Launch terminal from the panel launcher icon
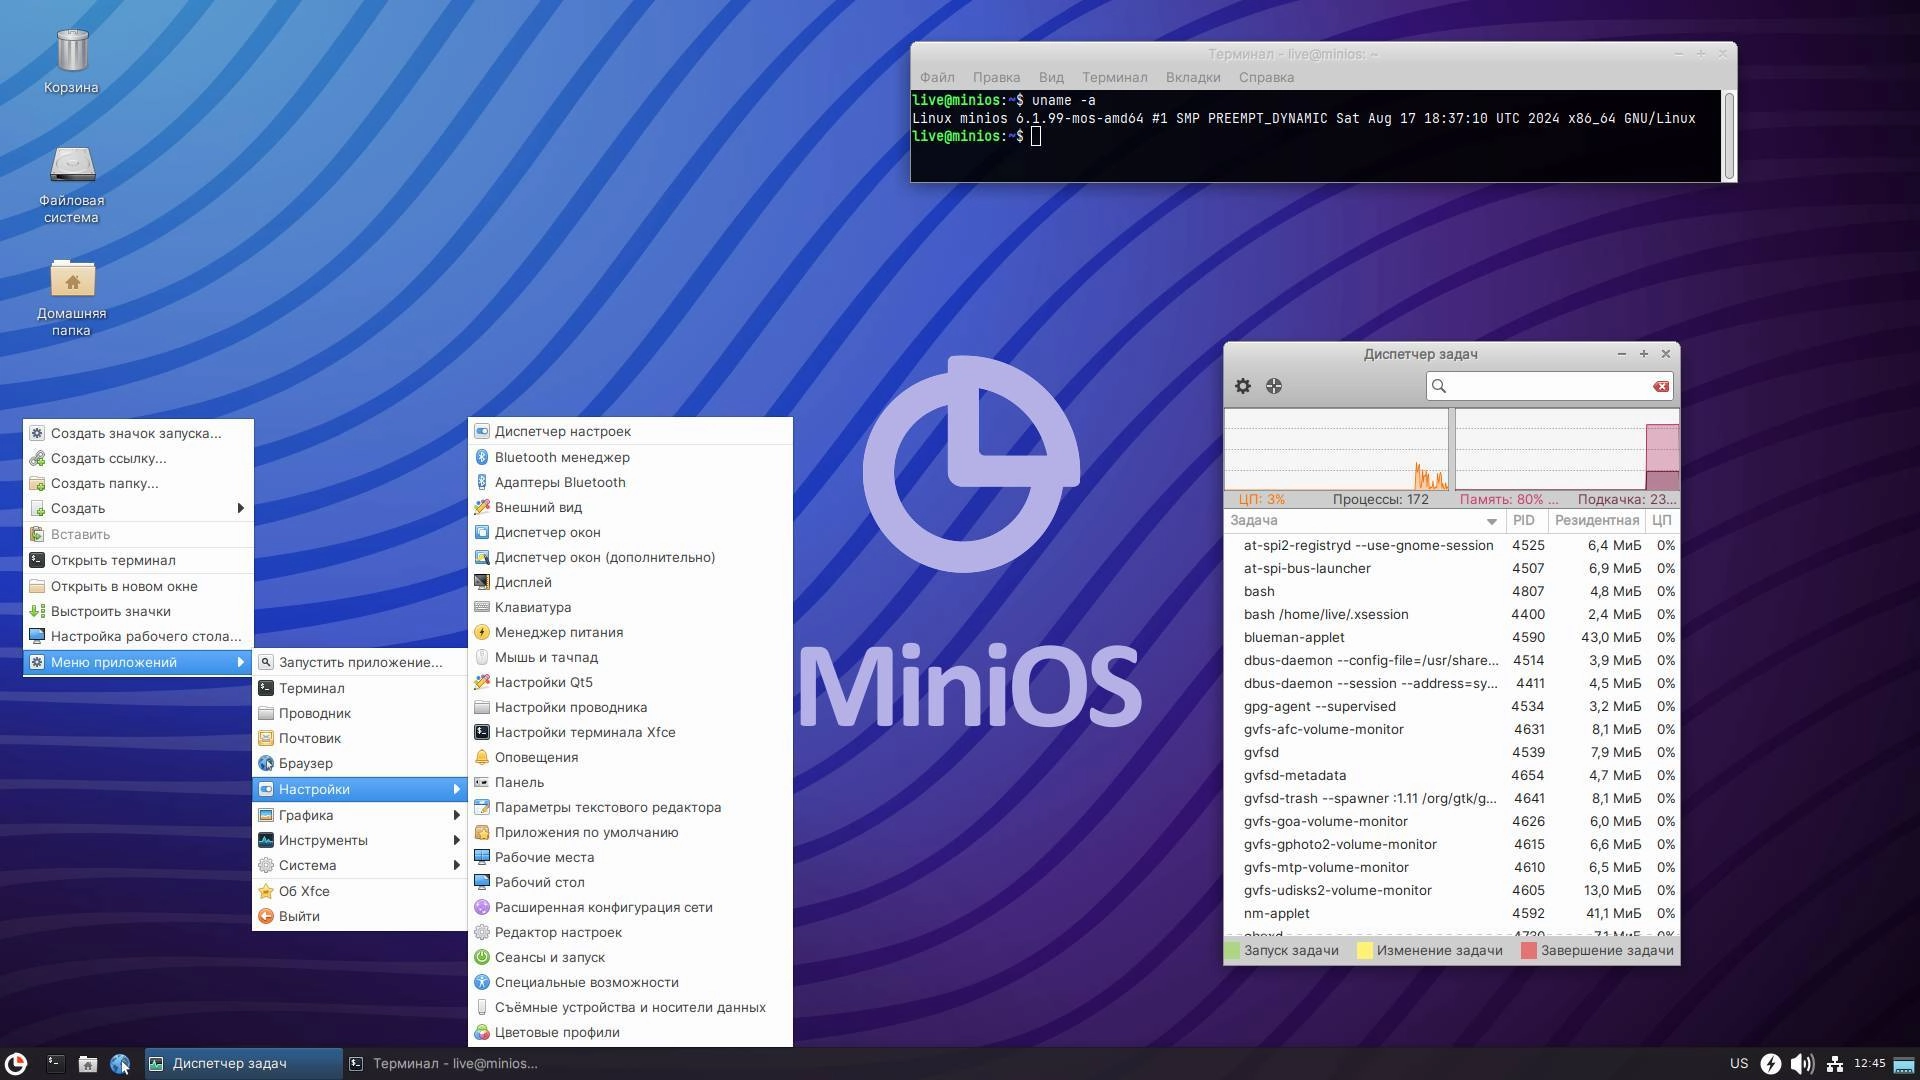The image size is (1920, 1080). pos(56,1064)
